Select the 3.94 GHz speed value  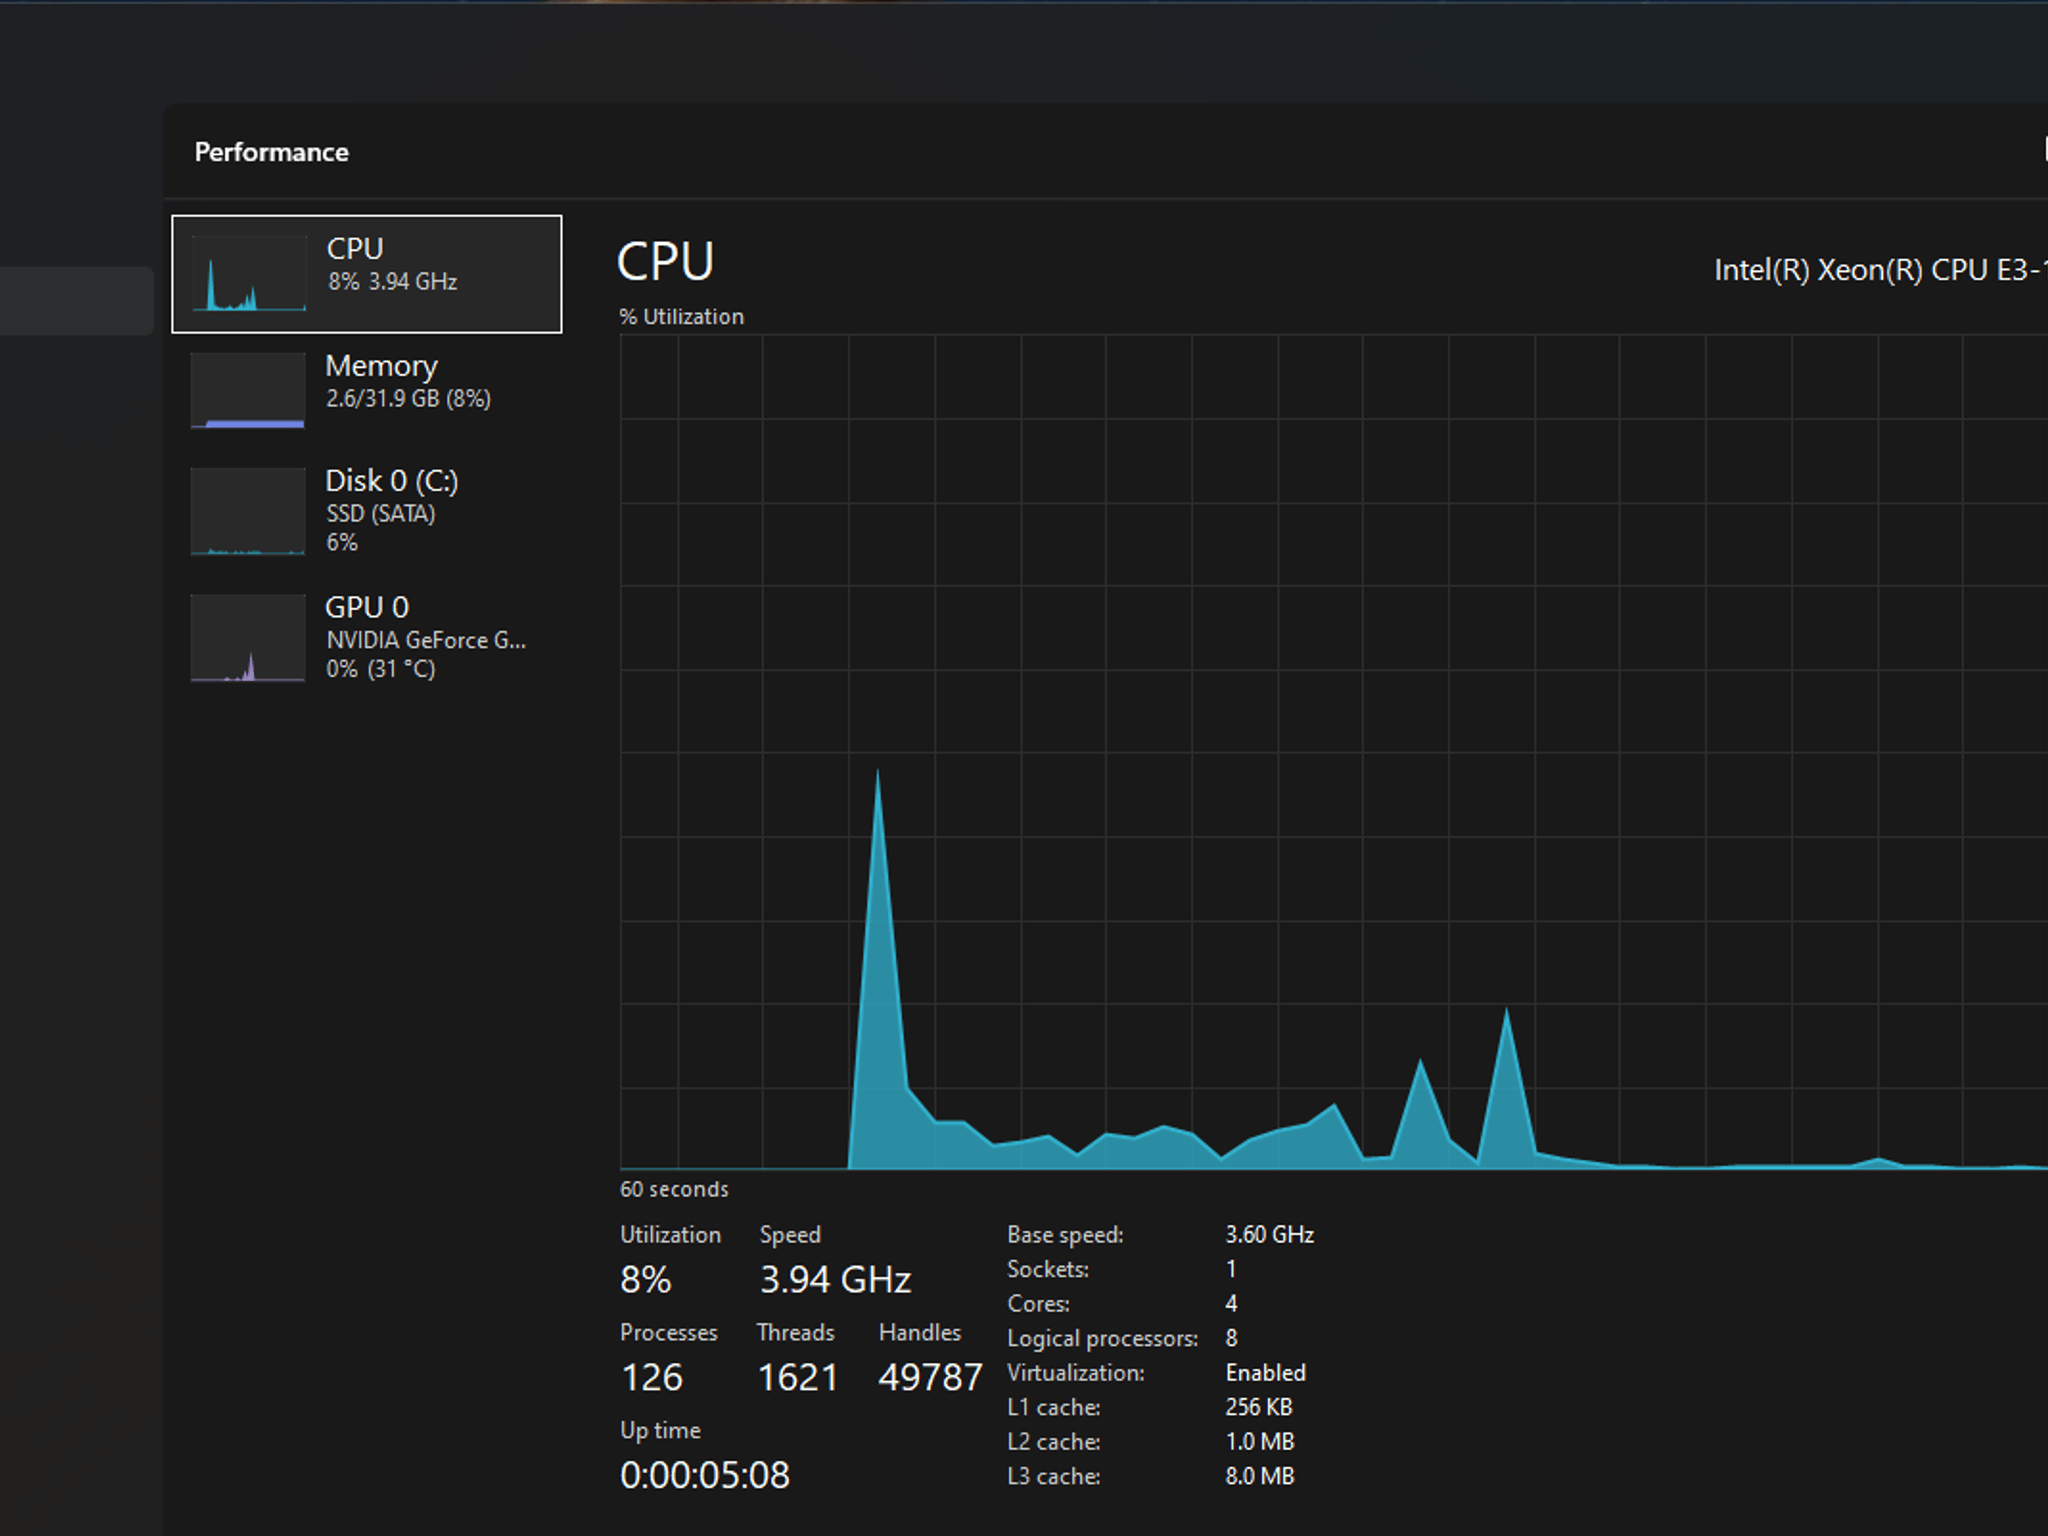pos(835,1280)
